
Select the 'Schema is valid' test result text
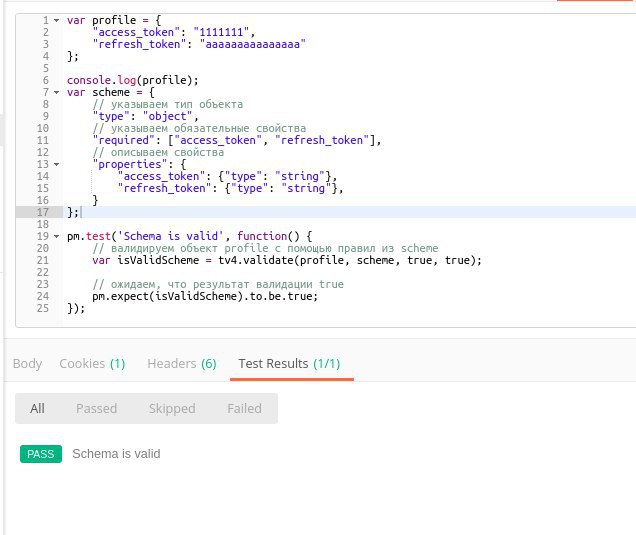point(116,454)
